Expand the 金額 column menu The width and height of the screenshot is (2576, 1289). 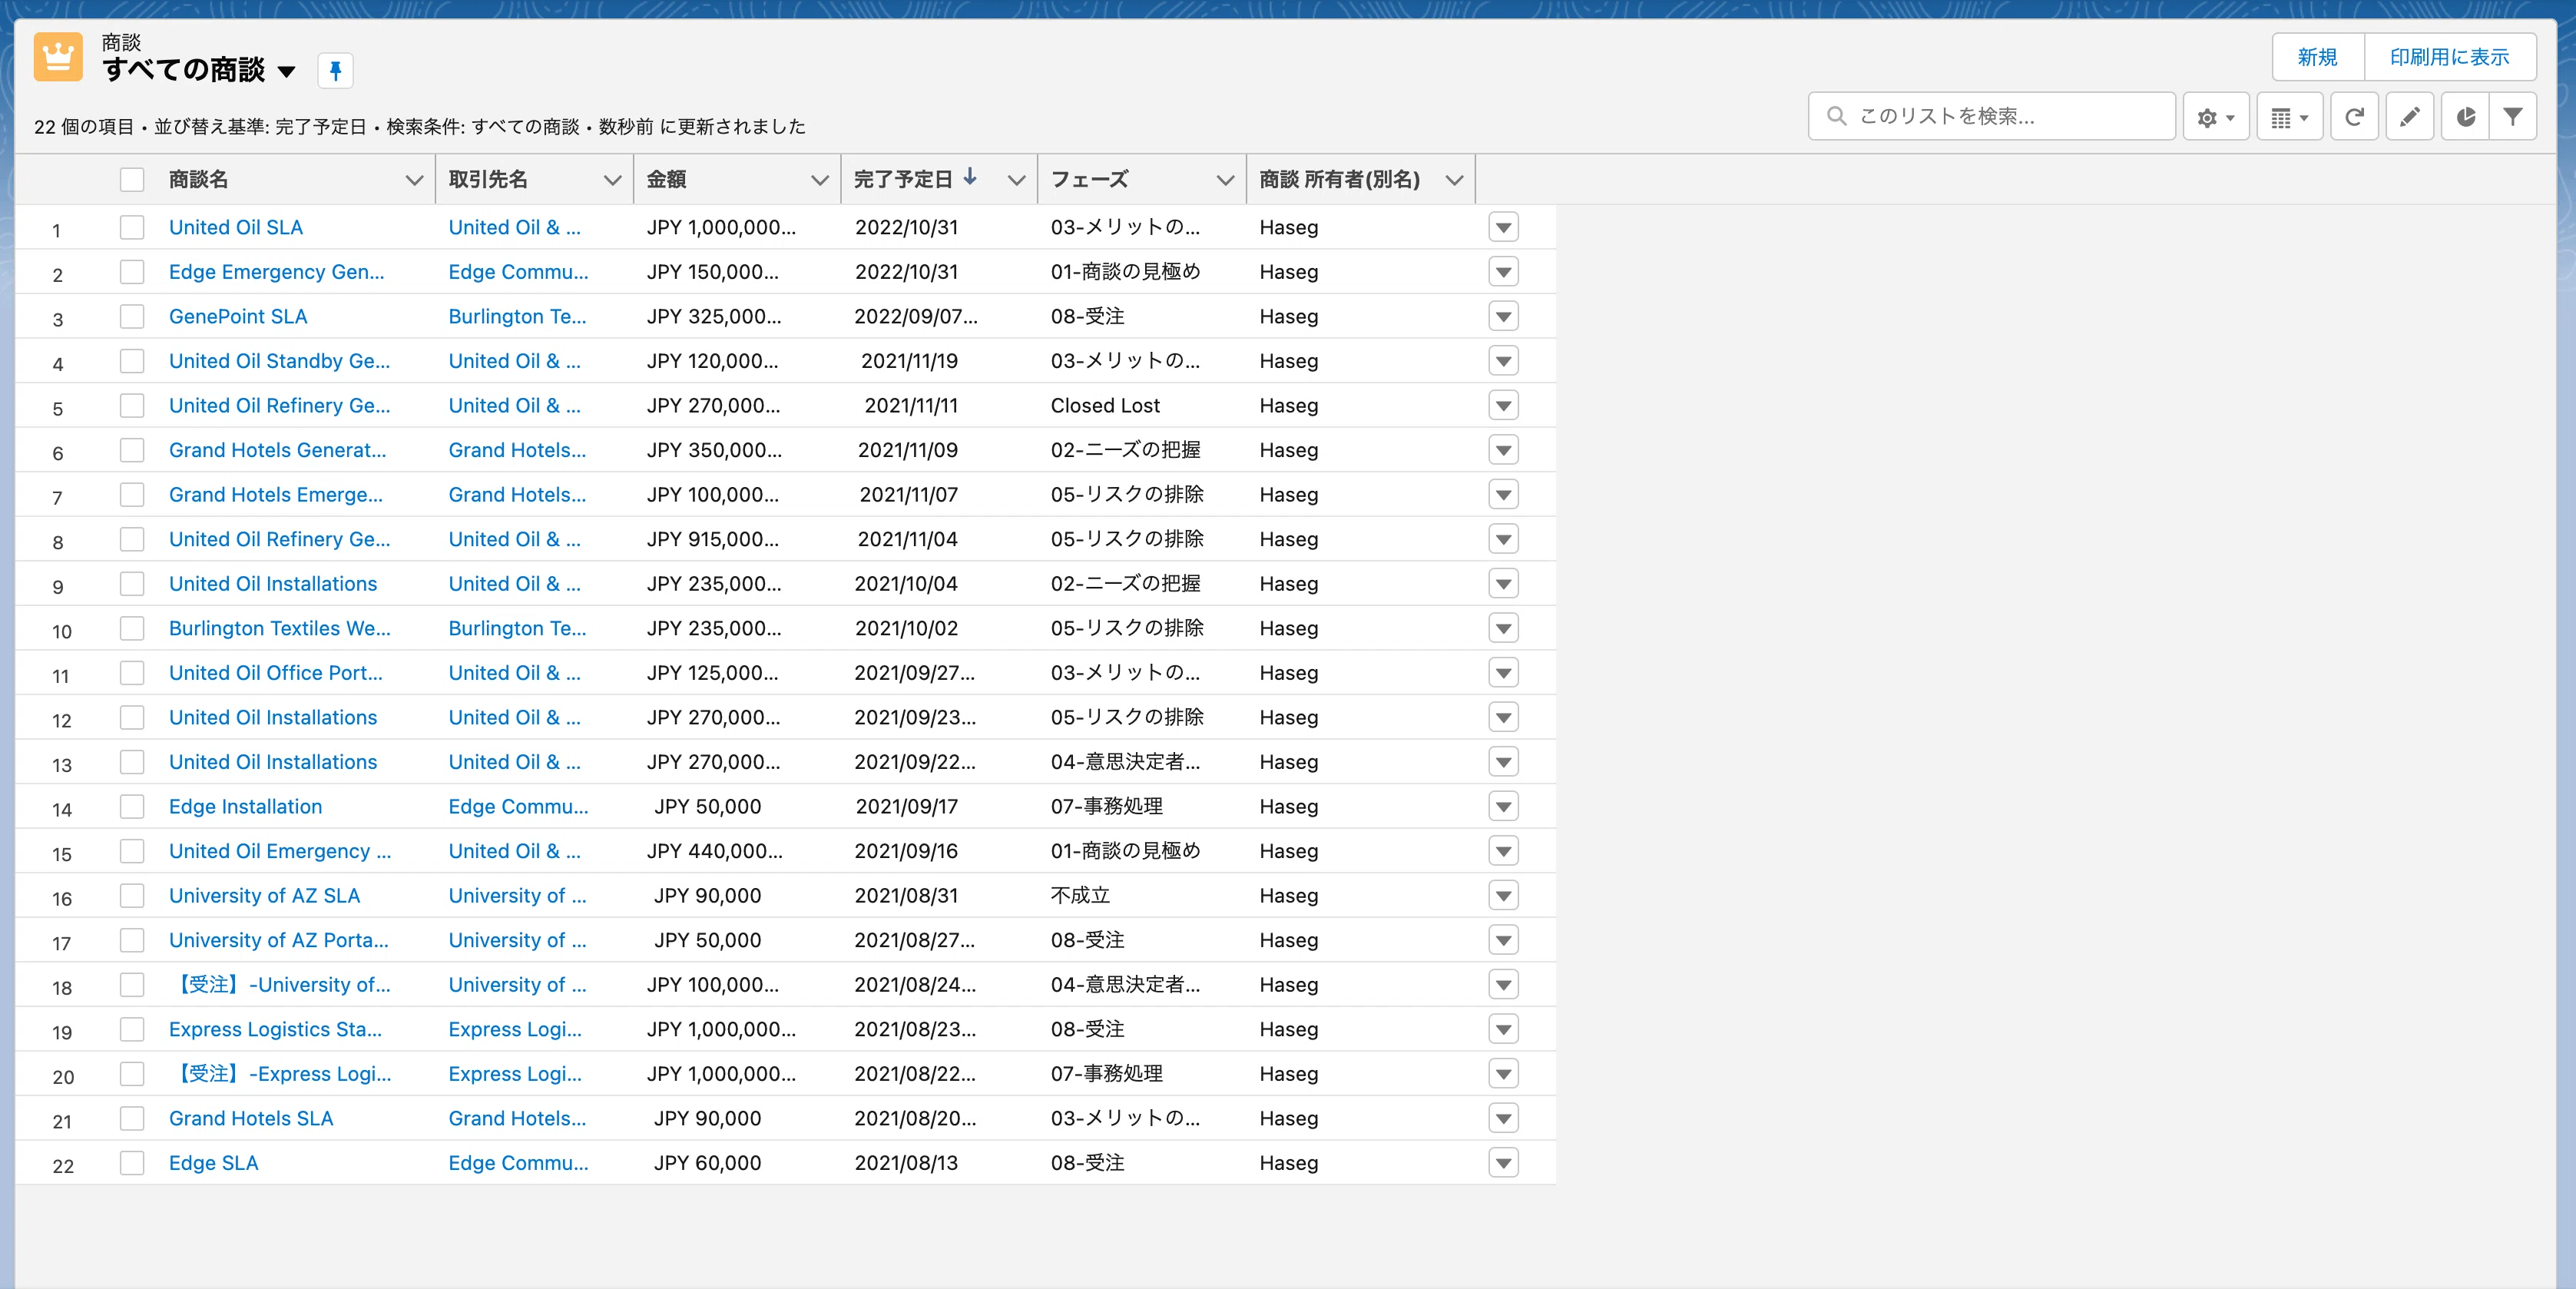click(819, 180)
